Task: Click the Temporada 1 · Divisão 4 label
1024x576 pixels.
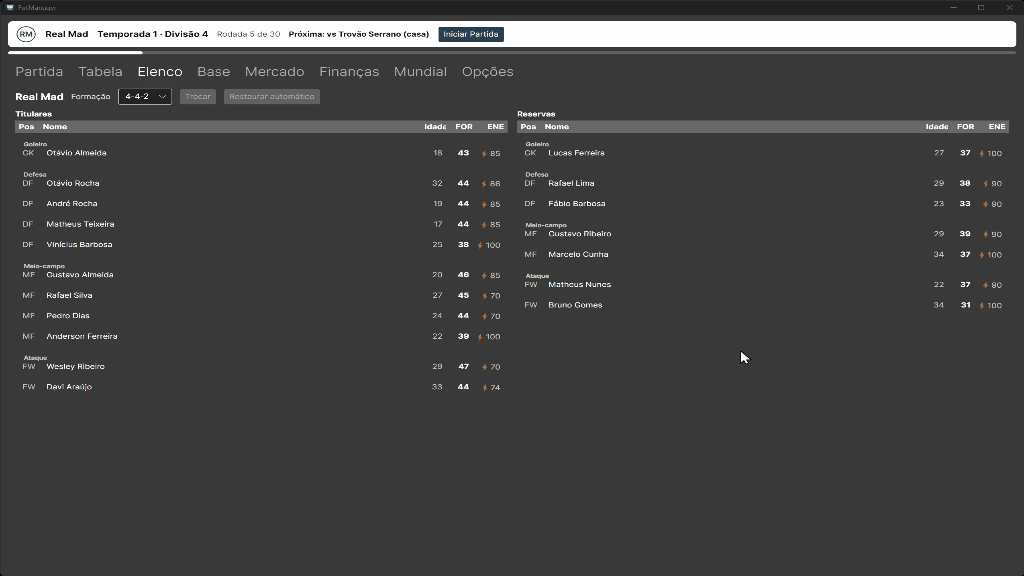Action: click(x=153, y=34)
